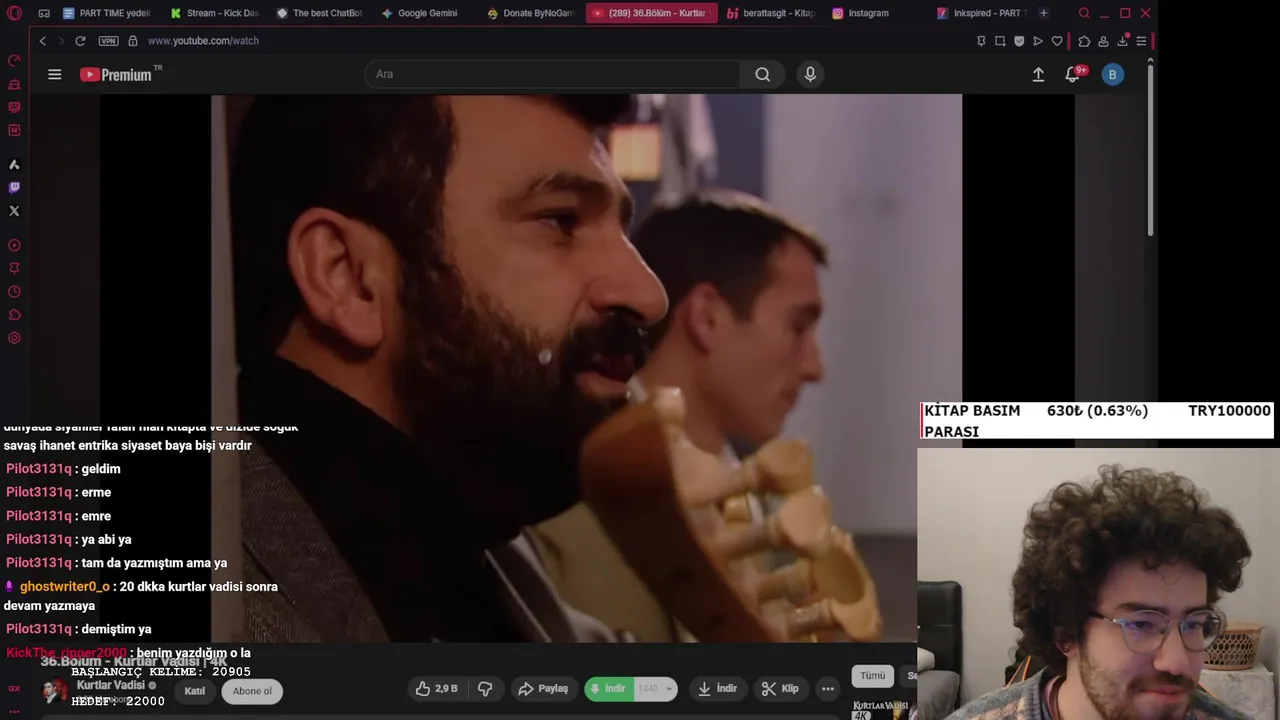Open the extensions cube icon
The image size is (1280, 720).
(1084, 41)
